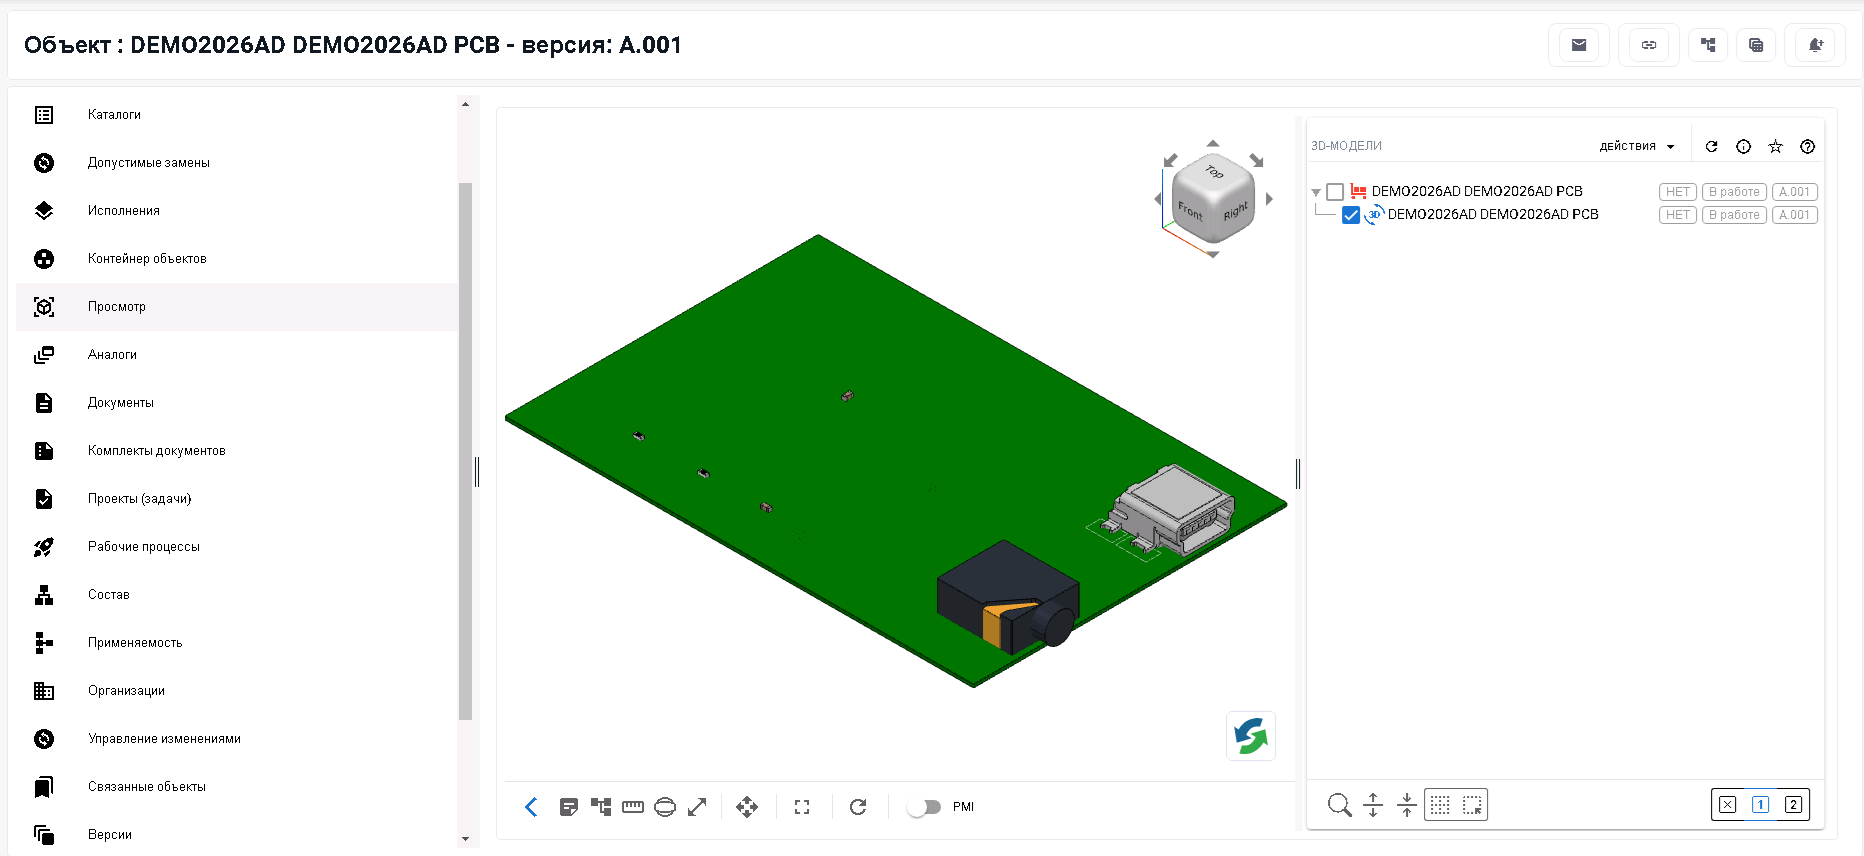1864x856 pixels.
Task: Click the measure ruler tool icon
Action: pyautogui.click(x=633, y=807)
